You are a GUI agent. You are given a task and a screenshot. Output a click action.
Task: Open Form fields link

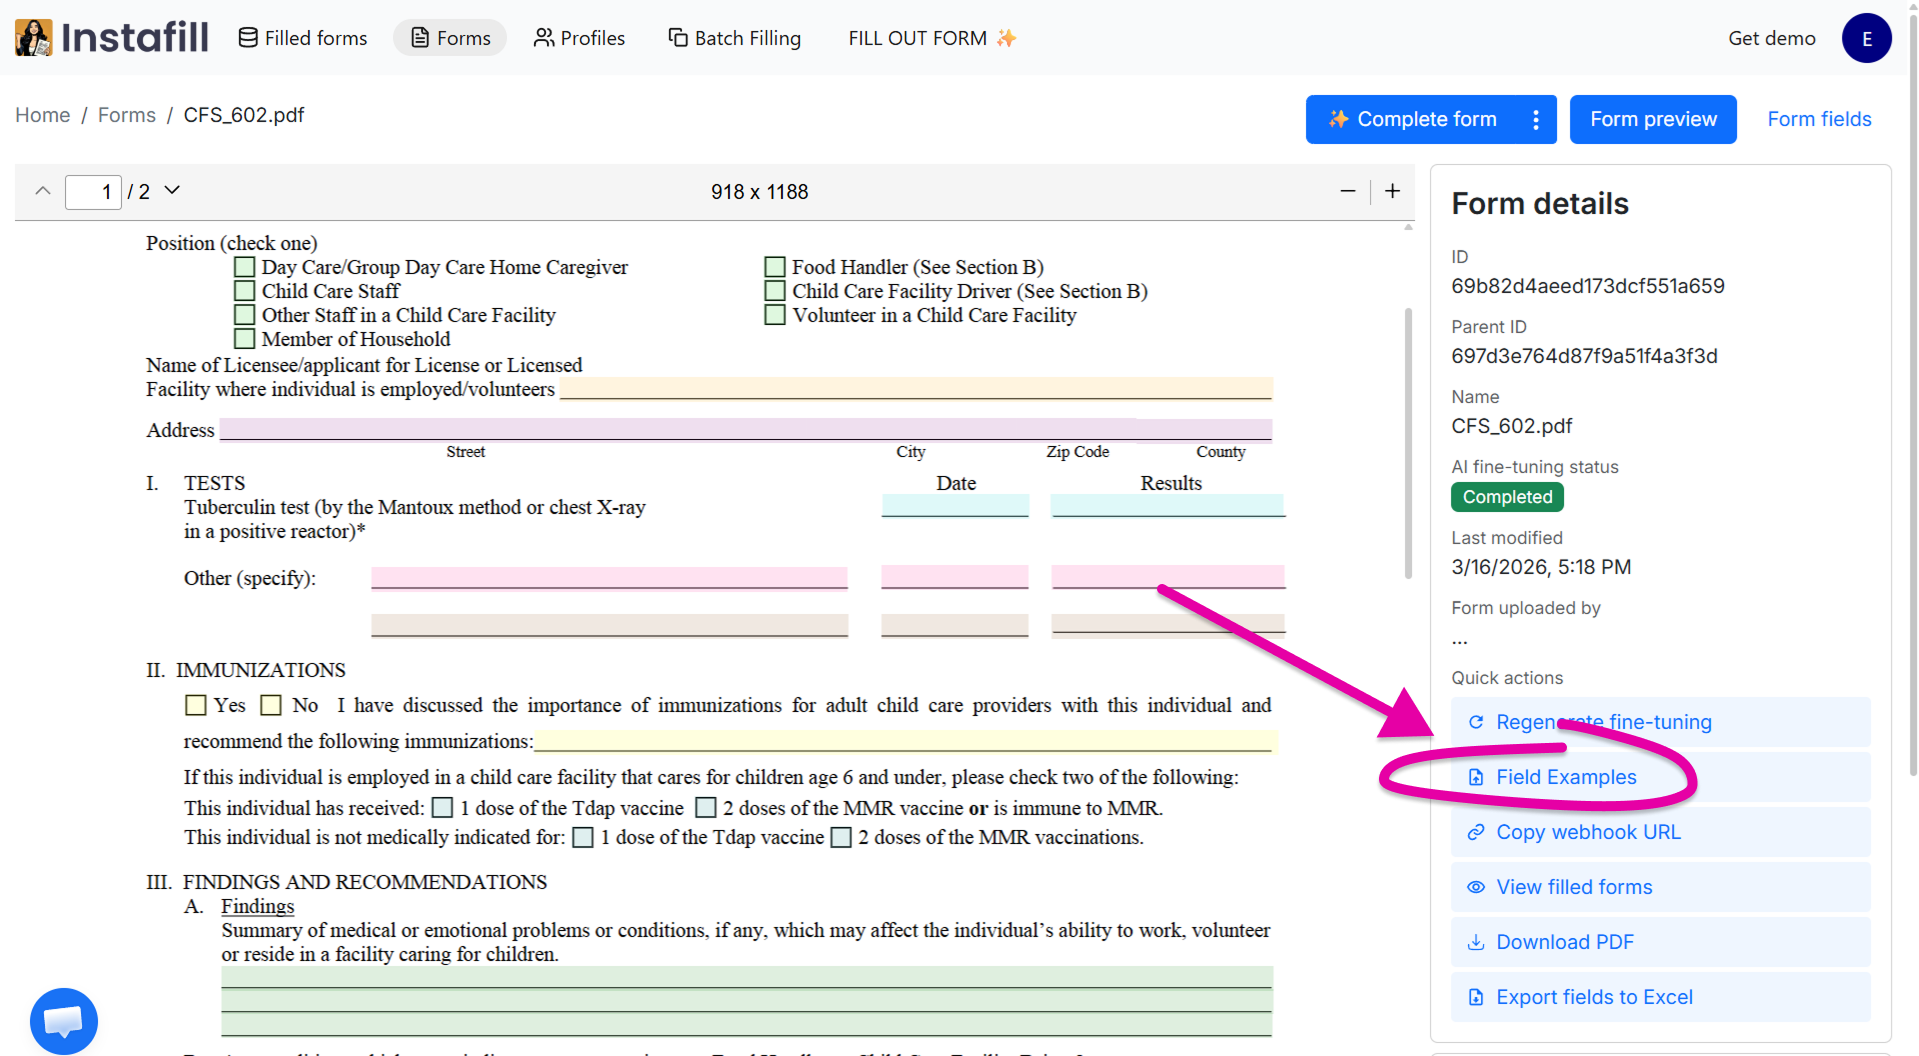(1819, 119)
